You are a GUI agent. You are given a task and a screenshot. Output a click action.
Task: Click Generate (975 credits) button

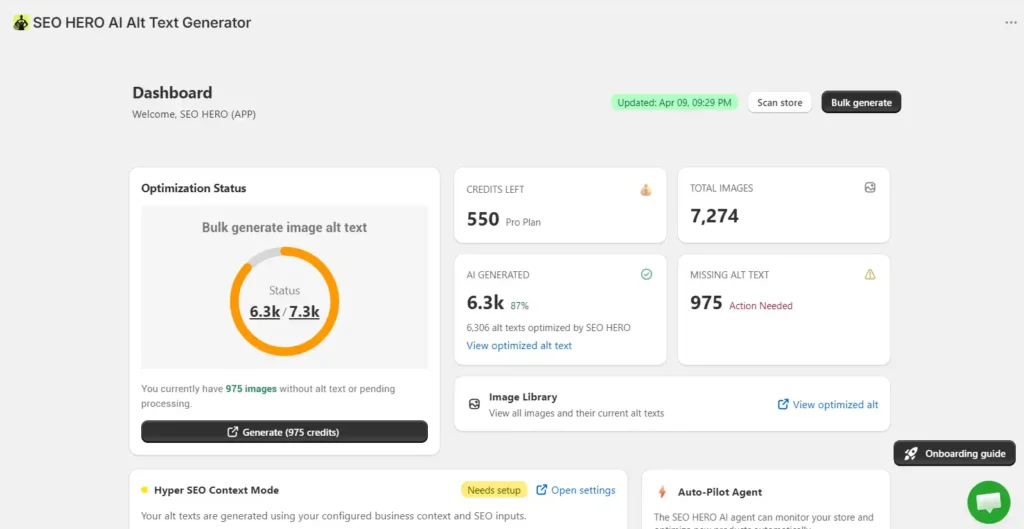coord(284,432)
